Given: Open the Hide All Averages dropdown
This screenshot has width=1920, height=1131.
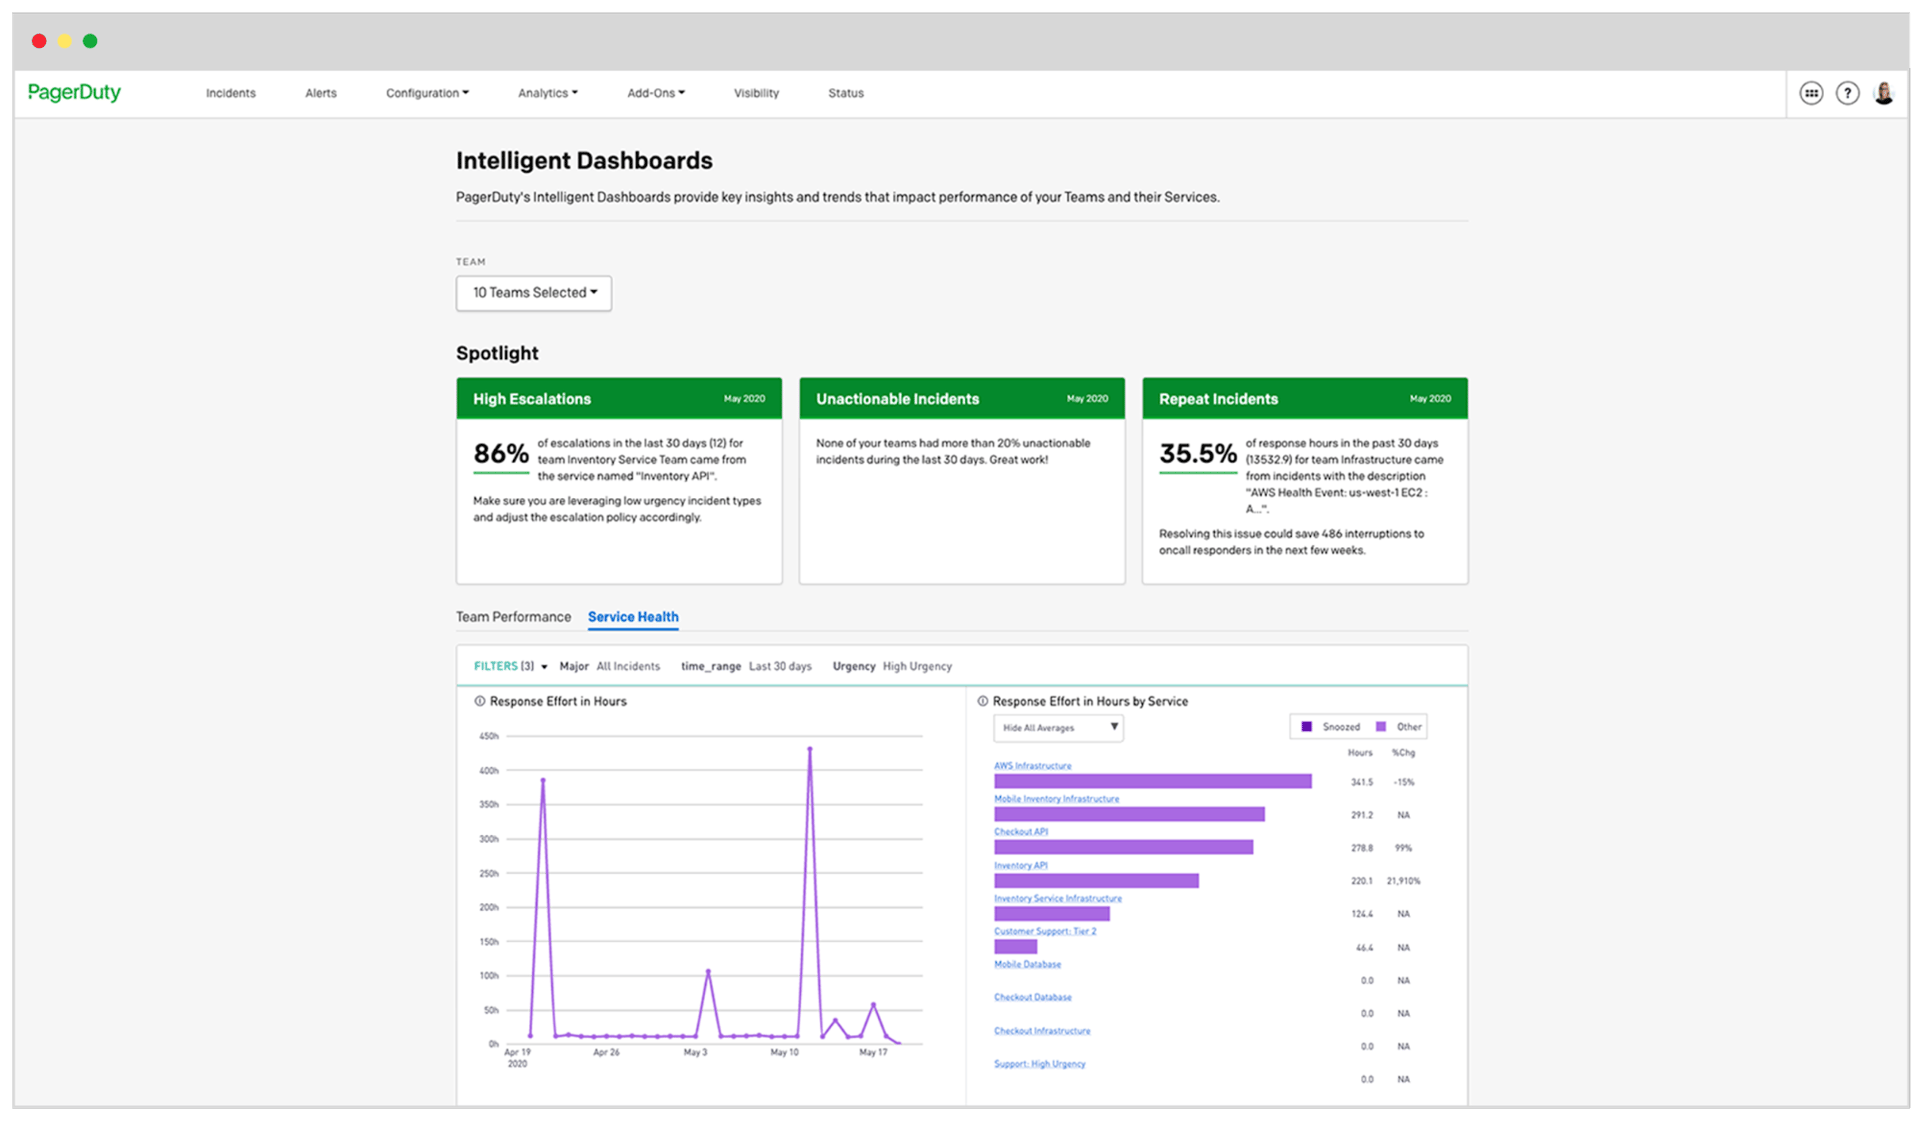Looking at the screenshot, I should (1057, 728).
